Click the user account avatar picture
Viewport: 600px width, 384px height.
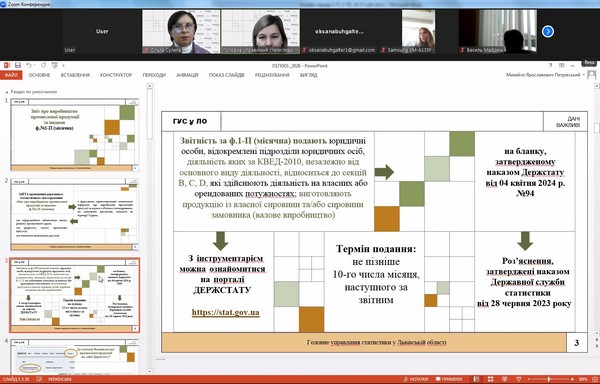coord(592,75)
